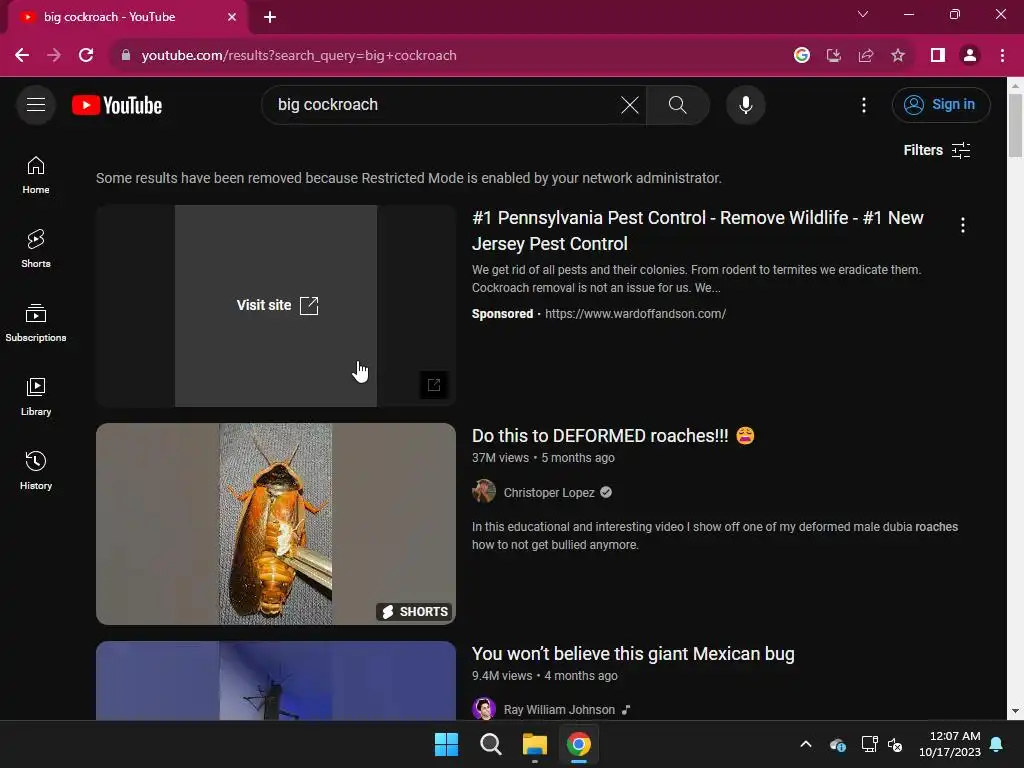The height and width of the screenshot is (768, 1024).
Task: Click the SHORTS badge on roach thumbnail
Action: pos(415,611)
